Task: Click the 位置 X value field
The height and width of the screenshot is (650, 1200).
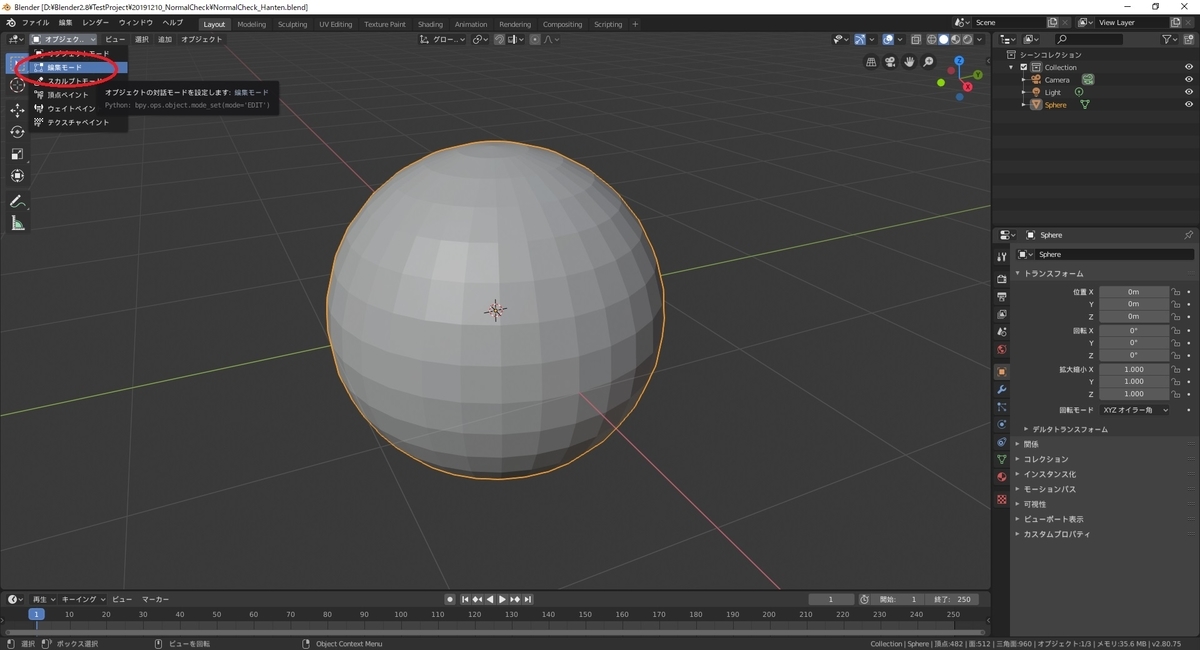Action: [1134, 292]
